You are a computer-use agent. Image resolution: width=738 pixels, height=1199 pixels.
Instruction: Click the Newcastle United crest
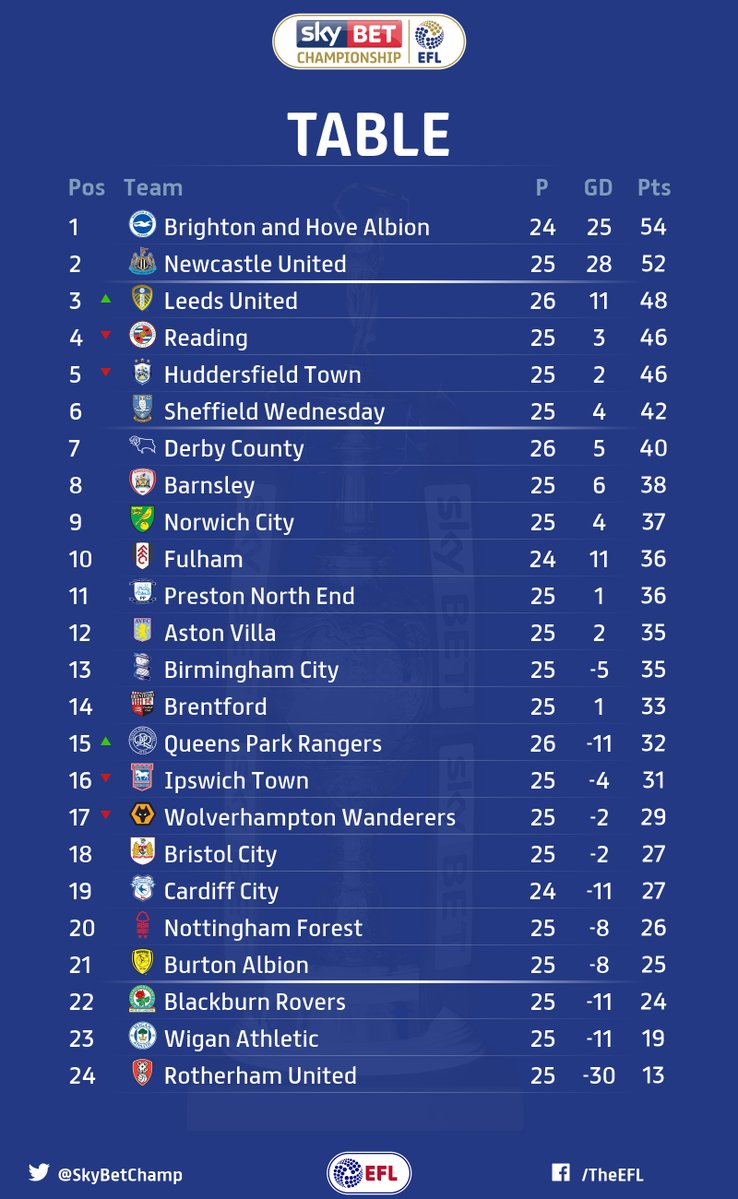coord(142,262)
